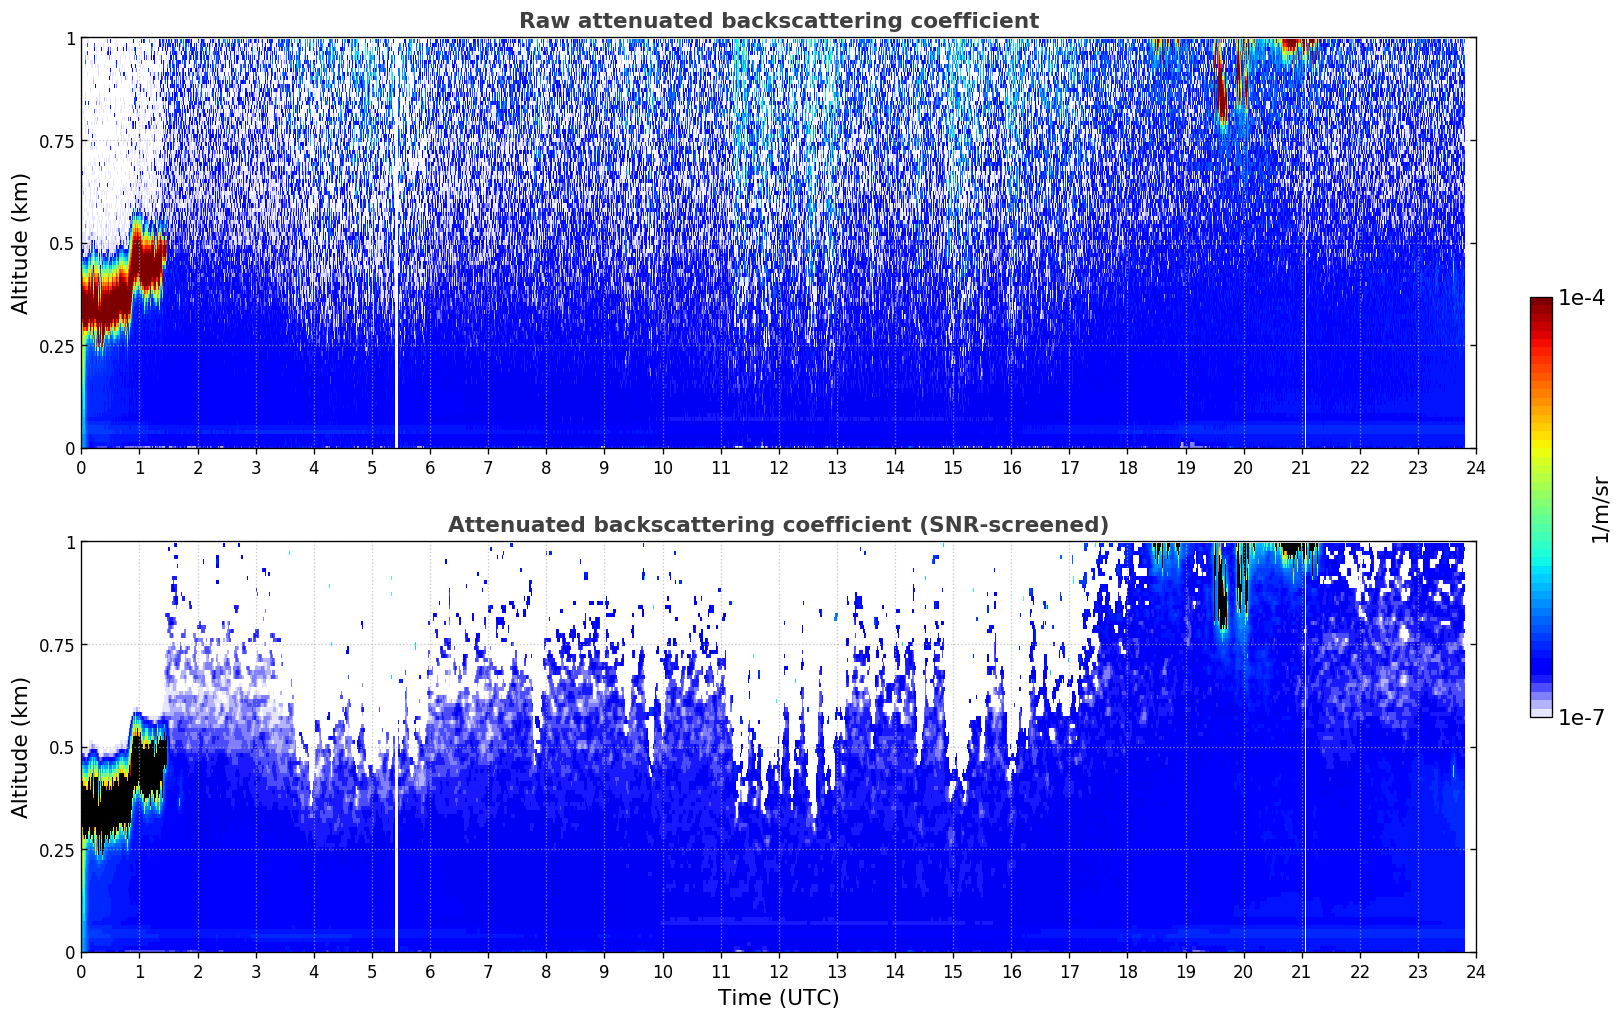Click the "15" hour tick under the SNR-screened plot
Screen dimensions: 1621x1020
[953, 971]
